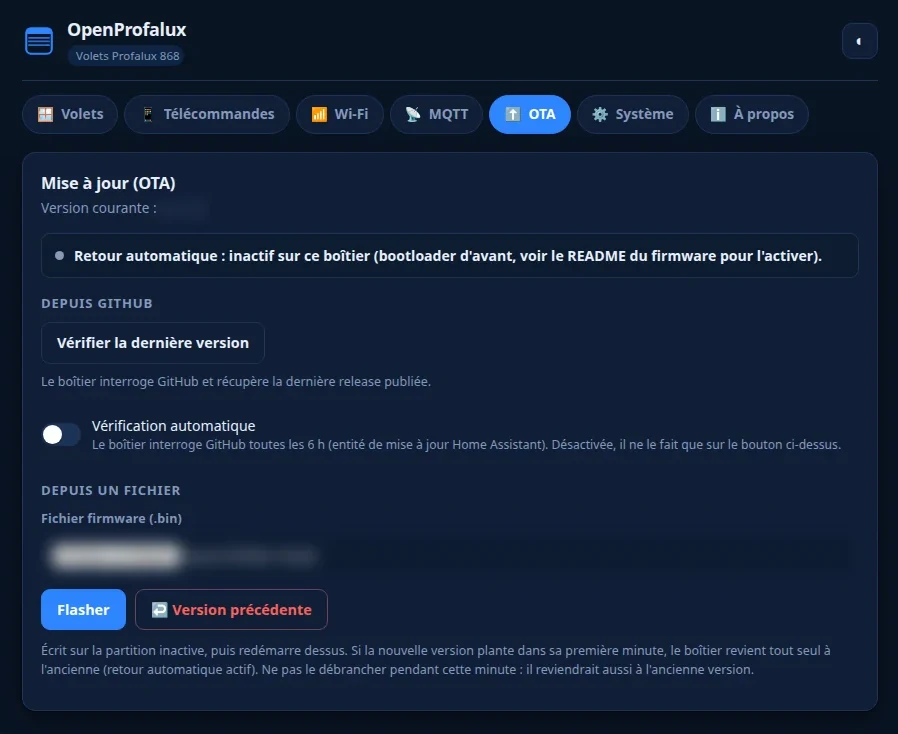Click the window icon in Volets tab
Viewport: 898px width, 734px height.
click(x=45, y=114)
